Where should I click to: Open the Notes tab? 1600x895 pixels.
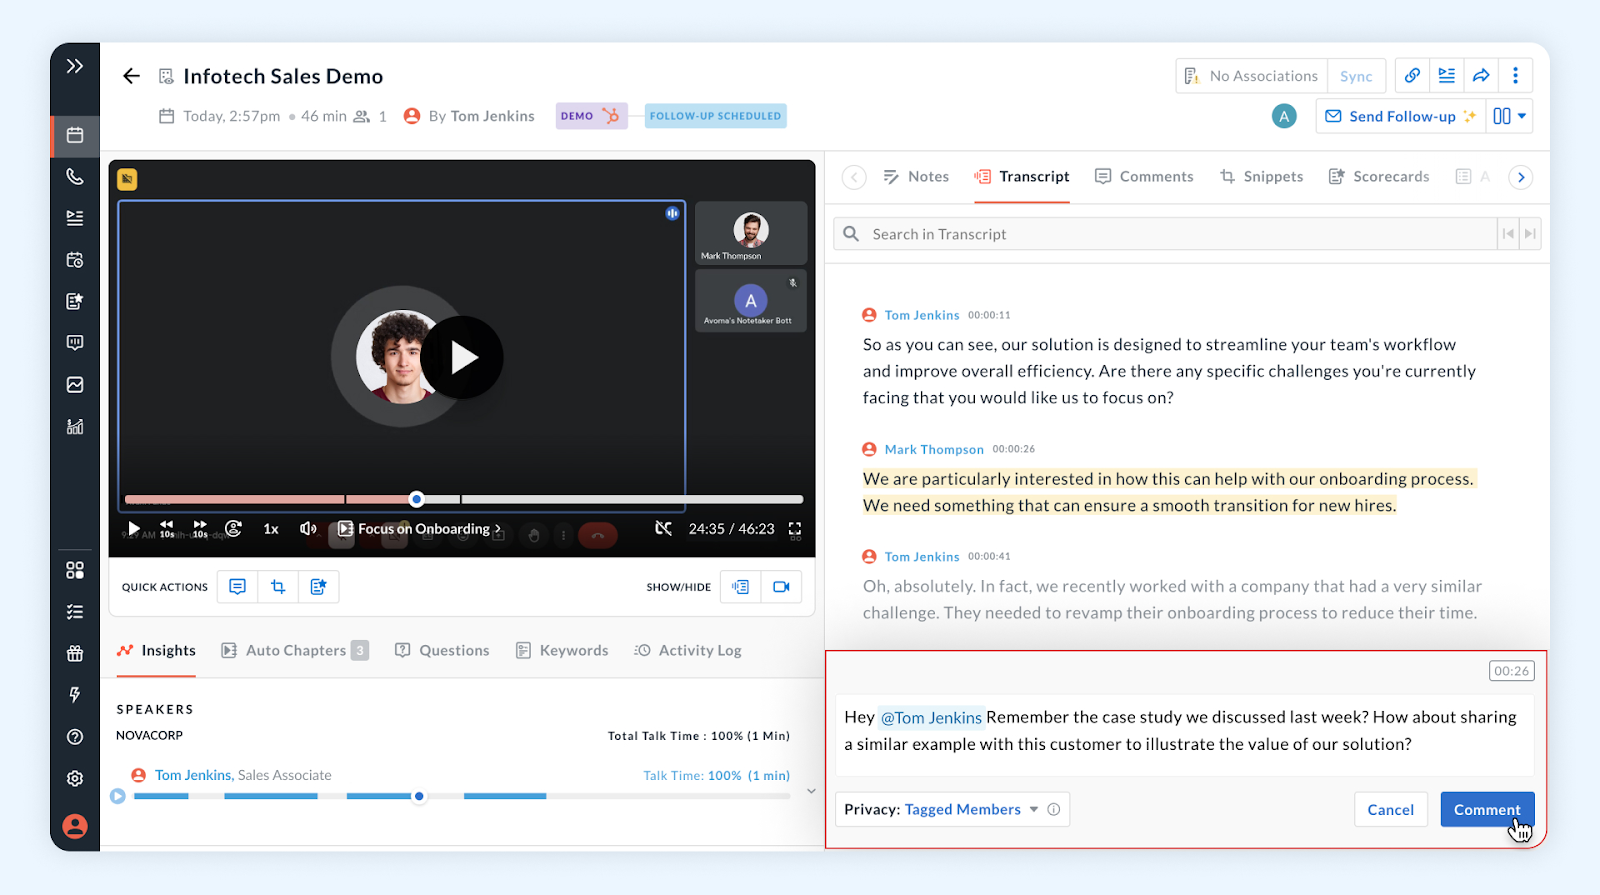(916, 177)
